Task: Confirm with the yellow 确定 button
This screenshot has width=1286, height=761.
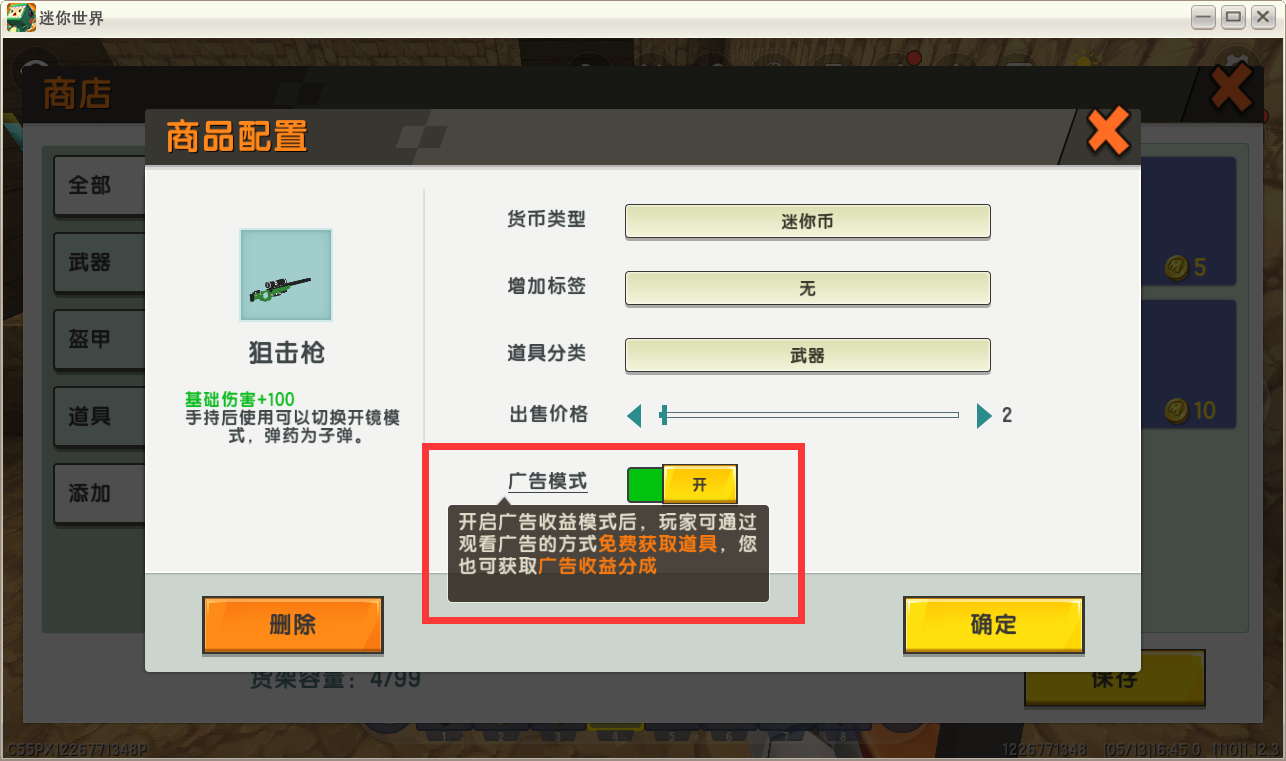Action: pos(994,625)
